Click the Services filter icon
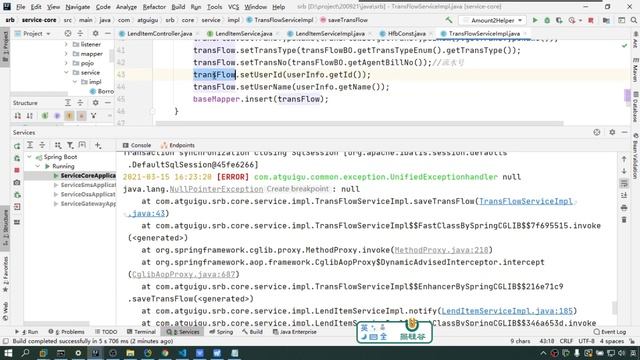 coord(70,145)
